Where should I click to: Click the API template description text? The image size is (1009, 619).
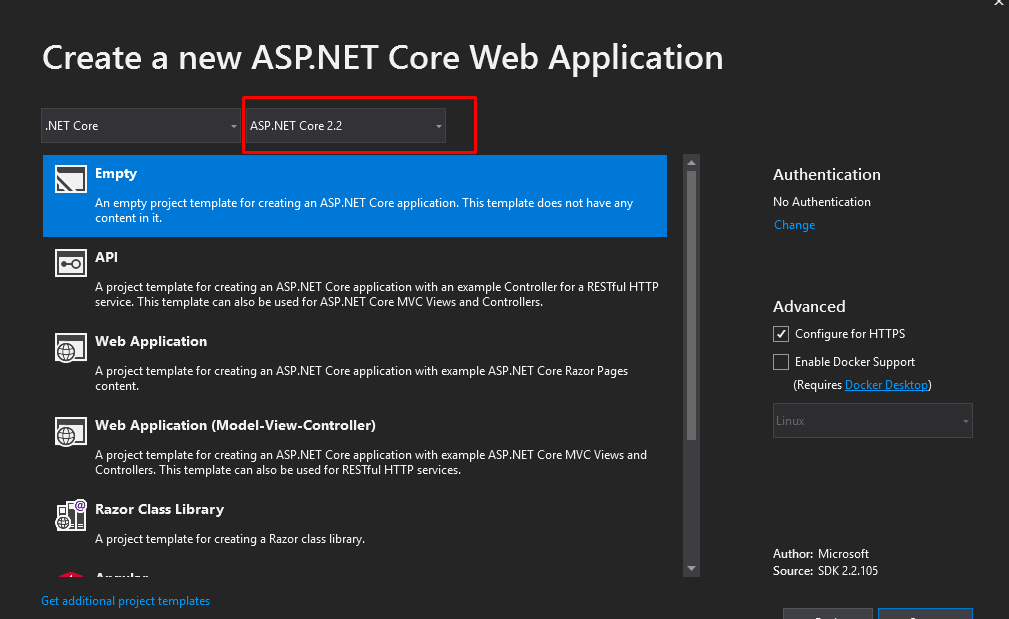[377, 294]
